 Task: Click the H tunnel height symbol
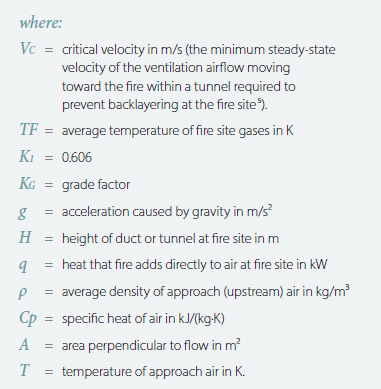25,237
